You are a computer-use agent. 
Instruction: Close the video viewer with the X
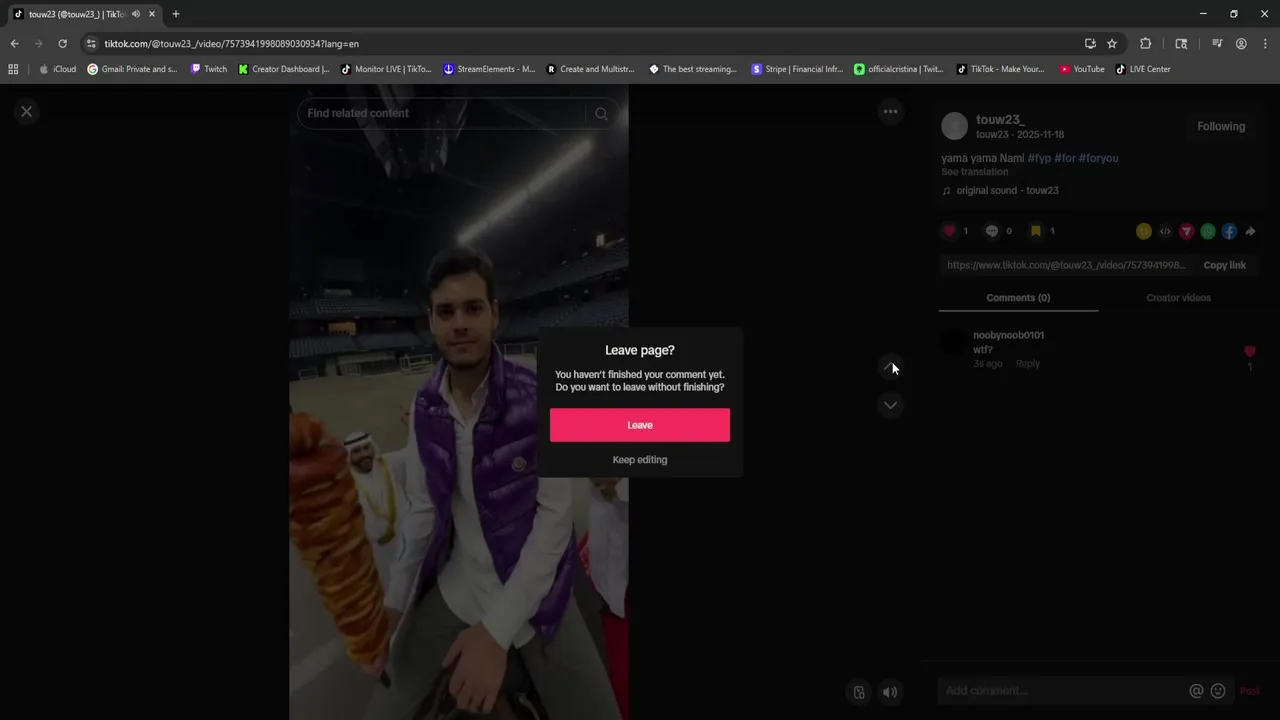pyautogui.click(x=27, y=112)
